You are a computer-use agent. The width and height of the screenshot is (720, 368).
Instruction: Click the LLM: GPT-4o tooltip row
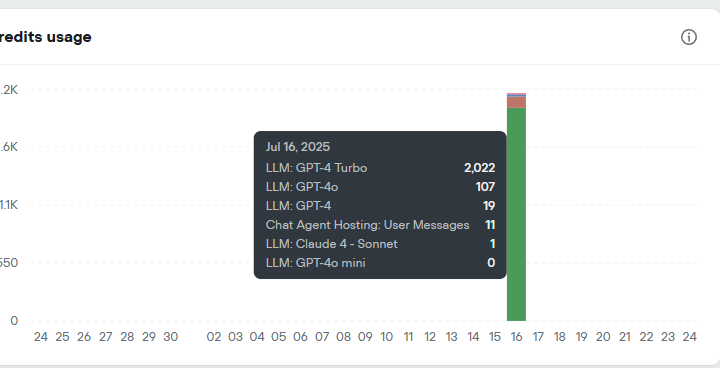coord(380,187)
